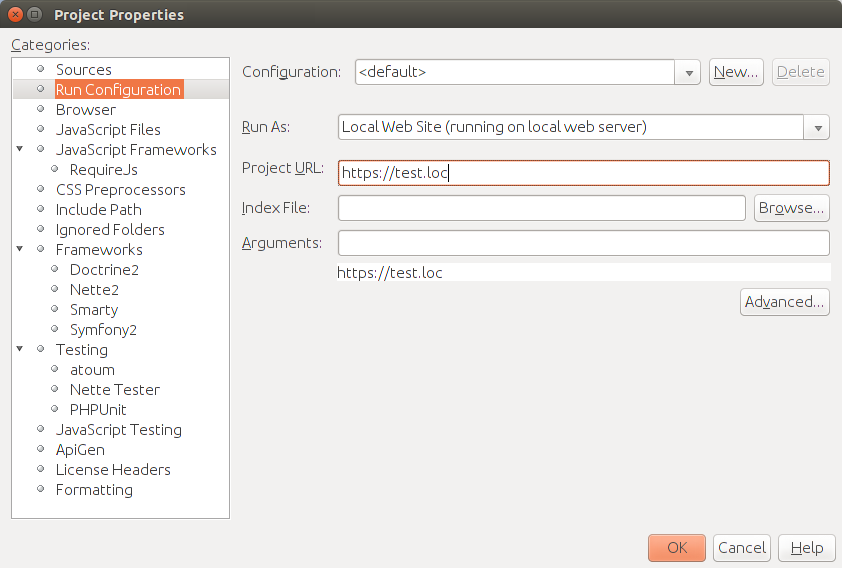Confirm with the OK button
The height and width of the screenshot is (568, 842).
(677, 548)
